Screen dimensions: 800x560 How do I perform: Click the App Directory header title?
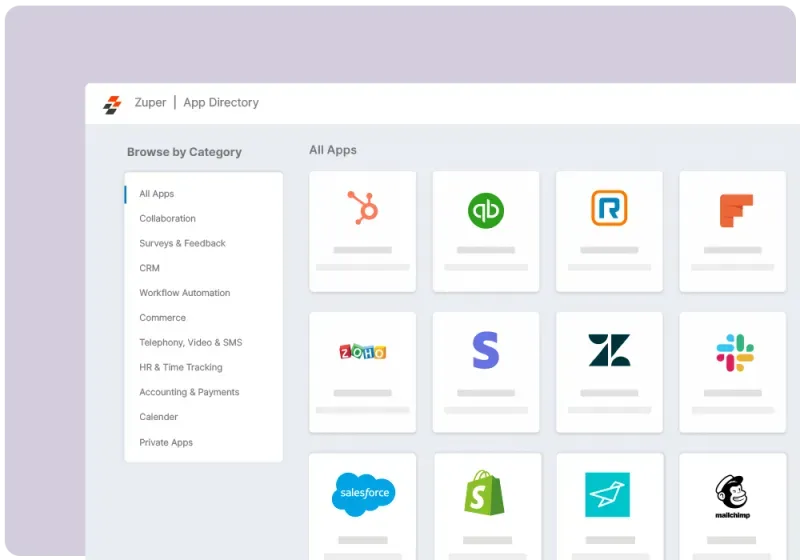(x=220, y=103)
